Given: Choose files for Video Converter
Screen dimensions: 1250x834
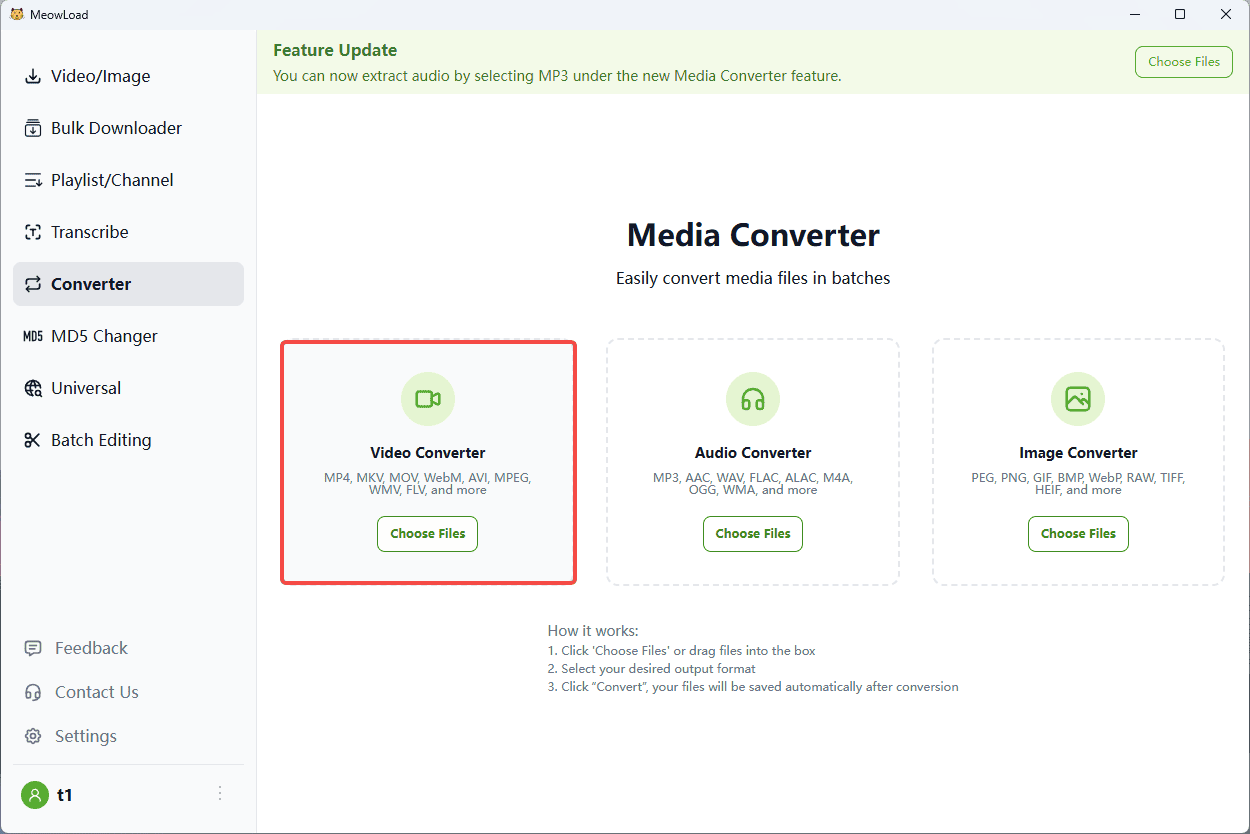Looking at the screenshot, I should (x=428, y=534).
